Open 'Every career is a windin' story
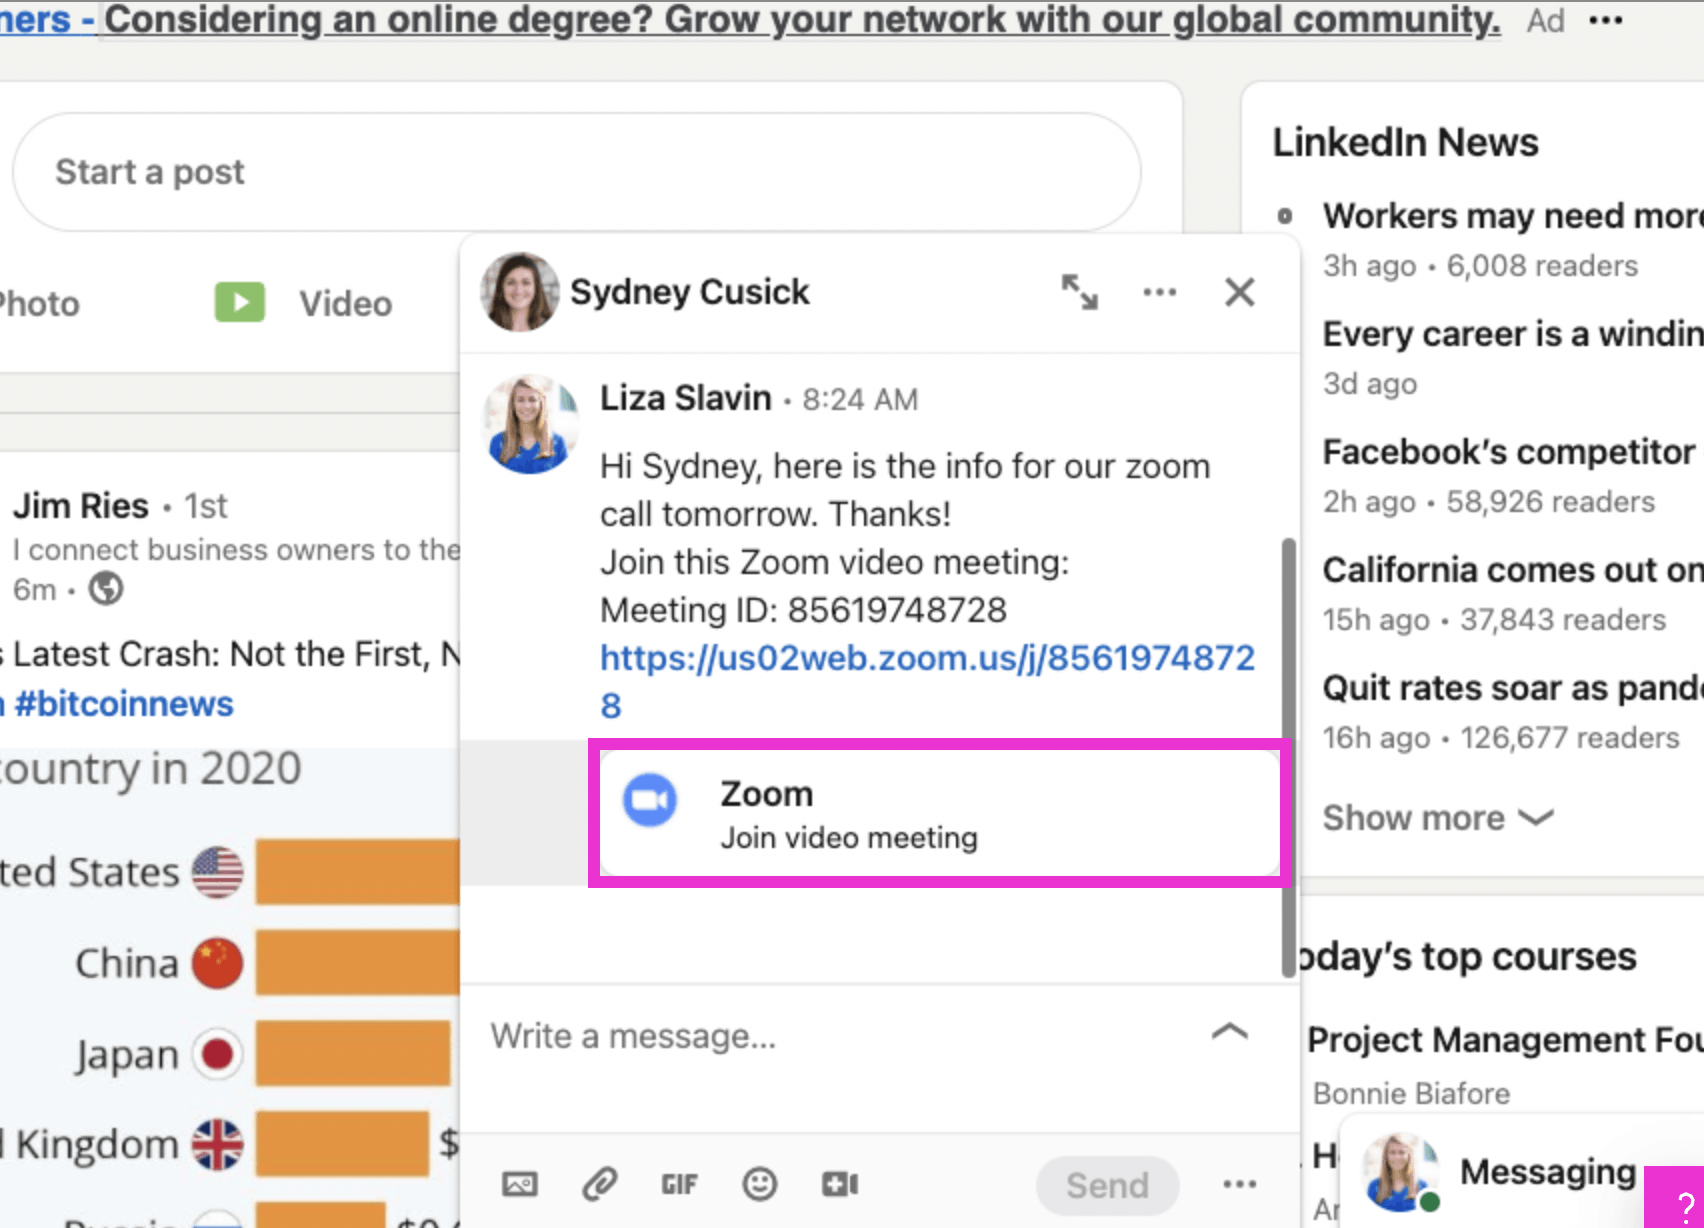Image resolution: width=1704 pixels, height=1228 pixels. point(1512,334)
